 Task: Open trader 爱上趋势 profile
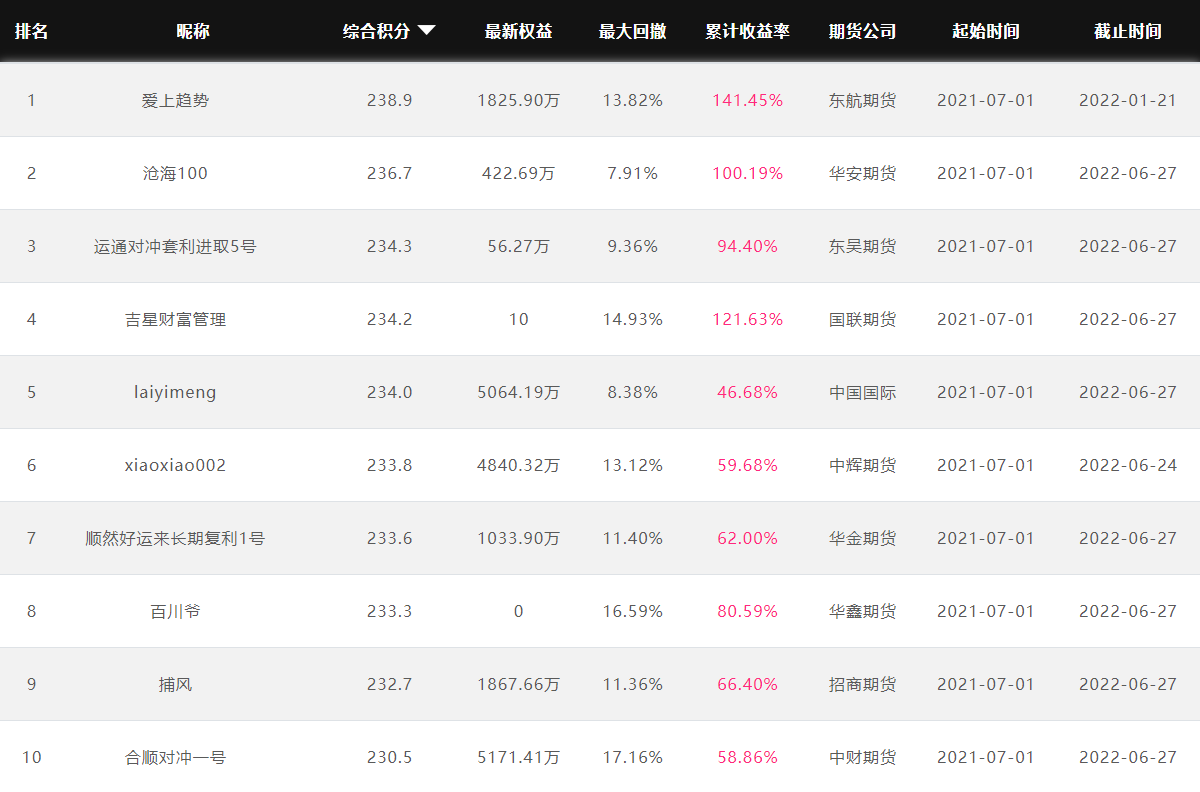[176, 100]
